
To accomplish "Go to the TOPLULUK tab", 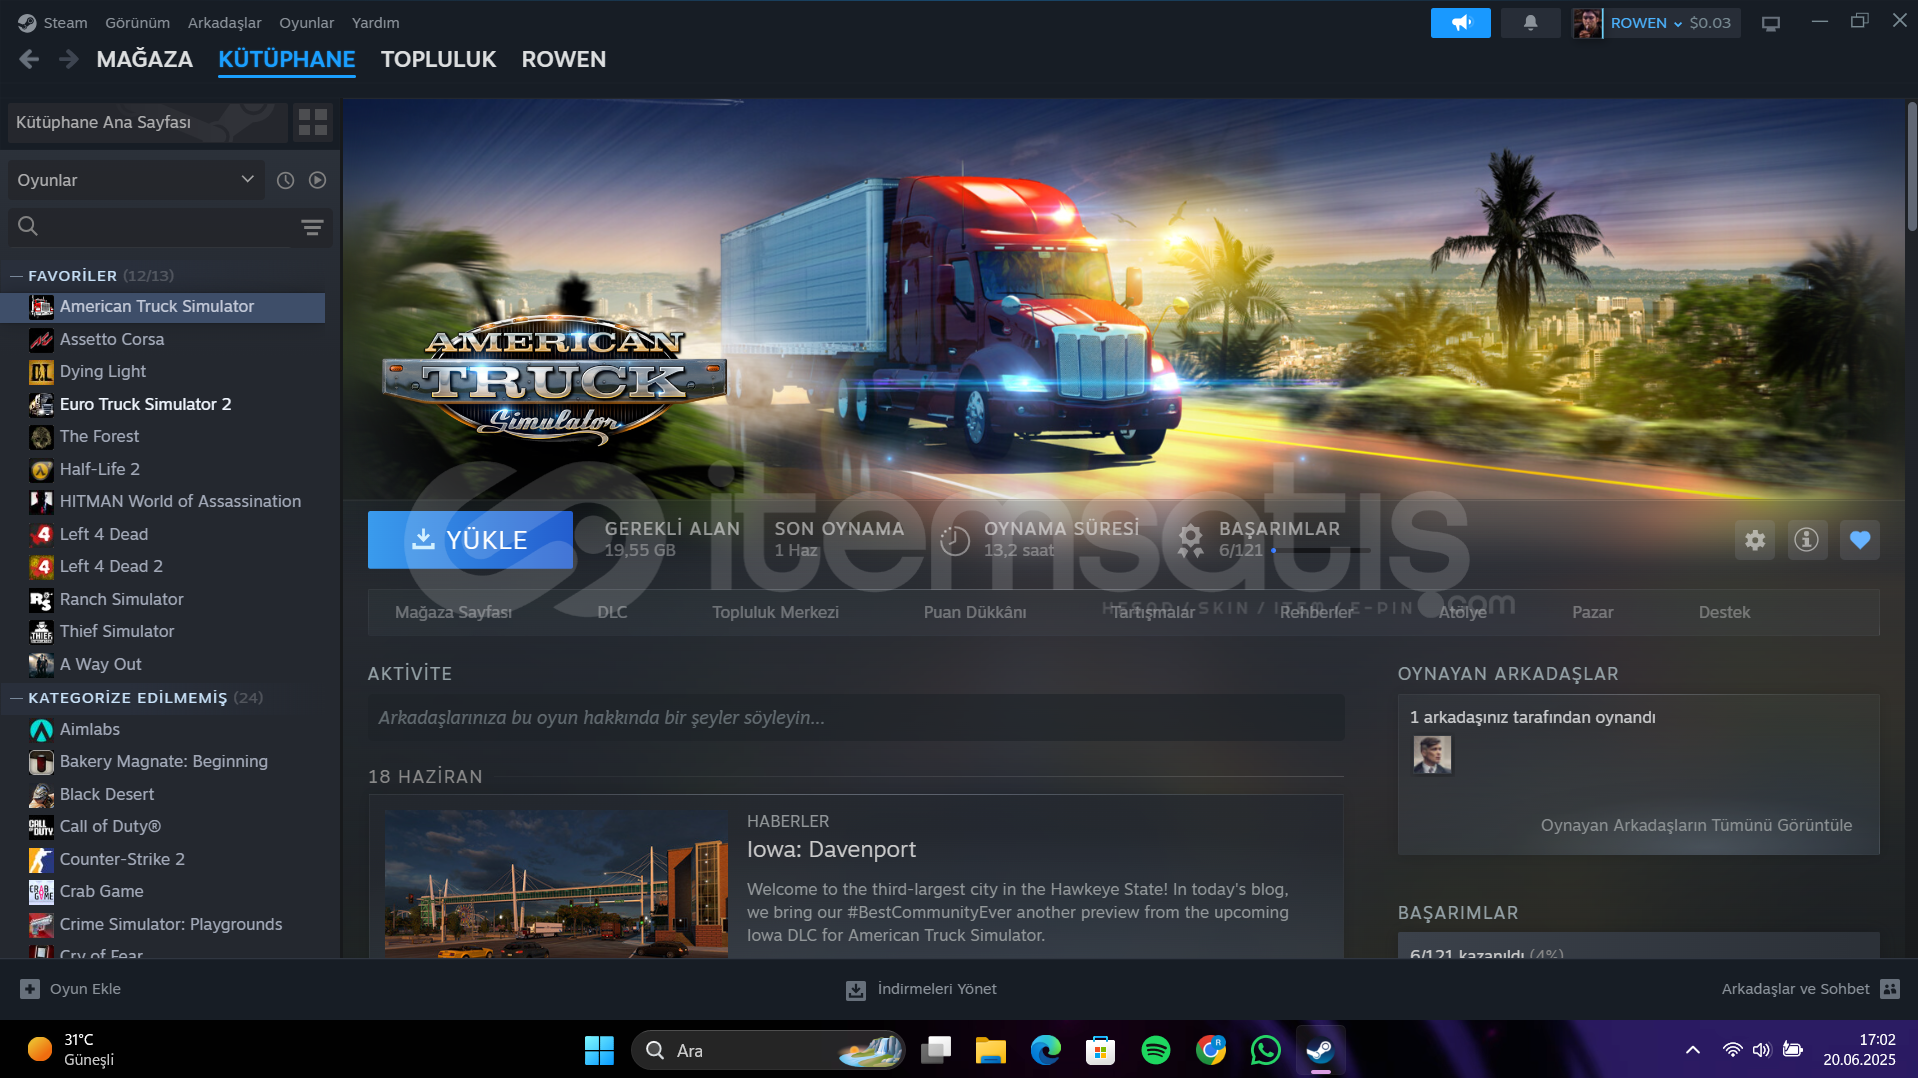I will 438,59.
